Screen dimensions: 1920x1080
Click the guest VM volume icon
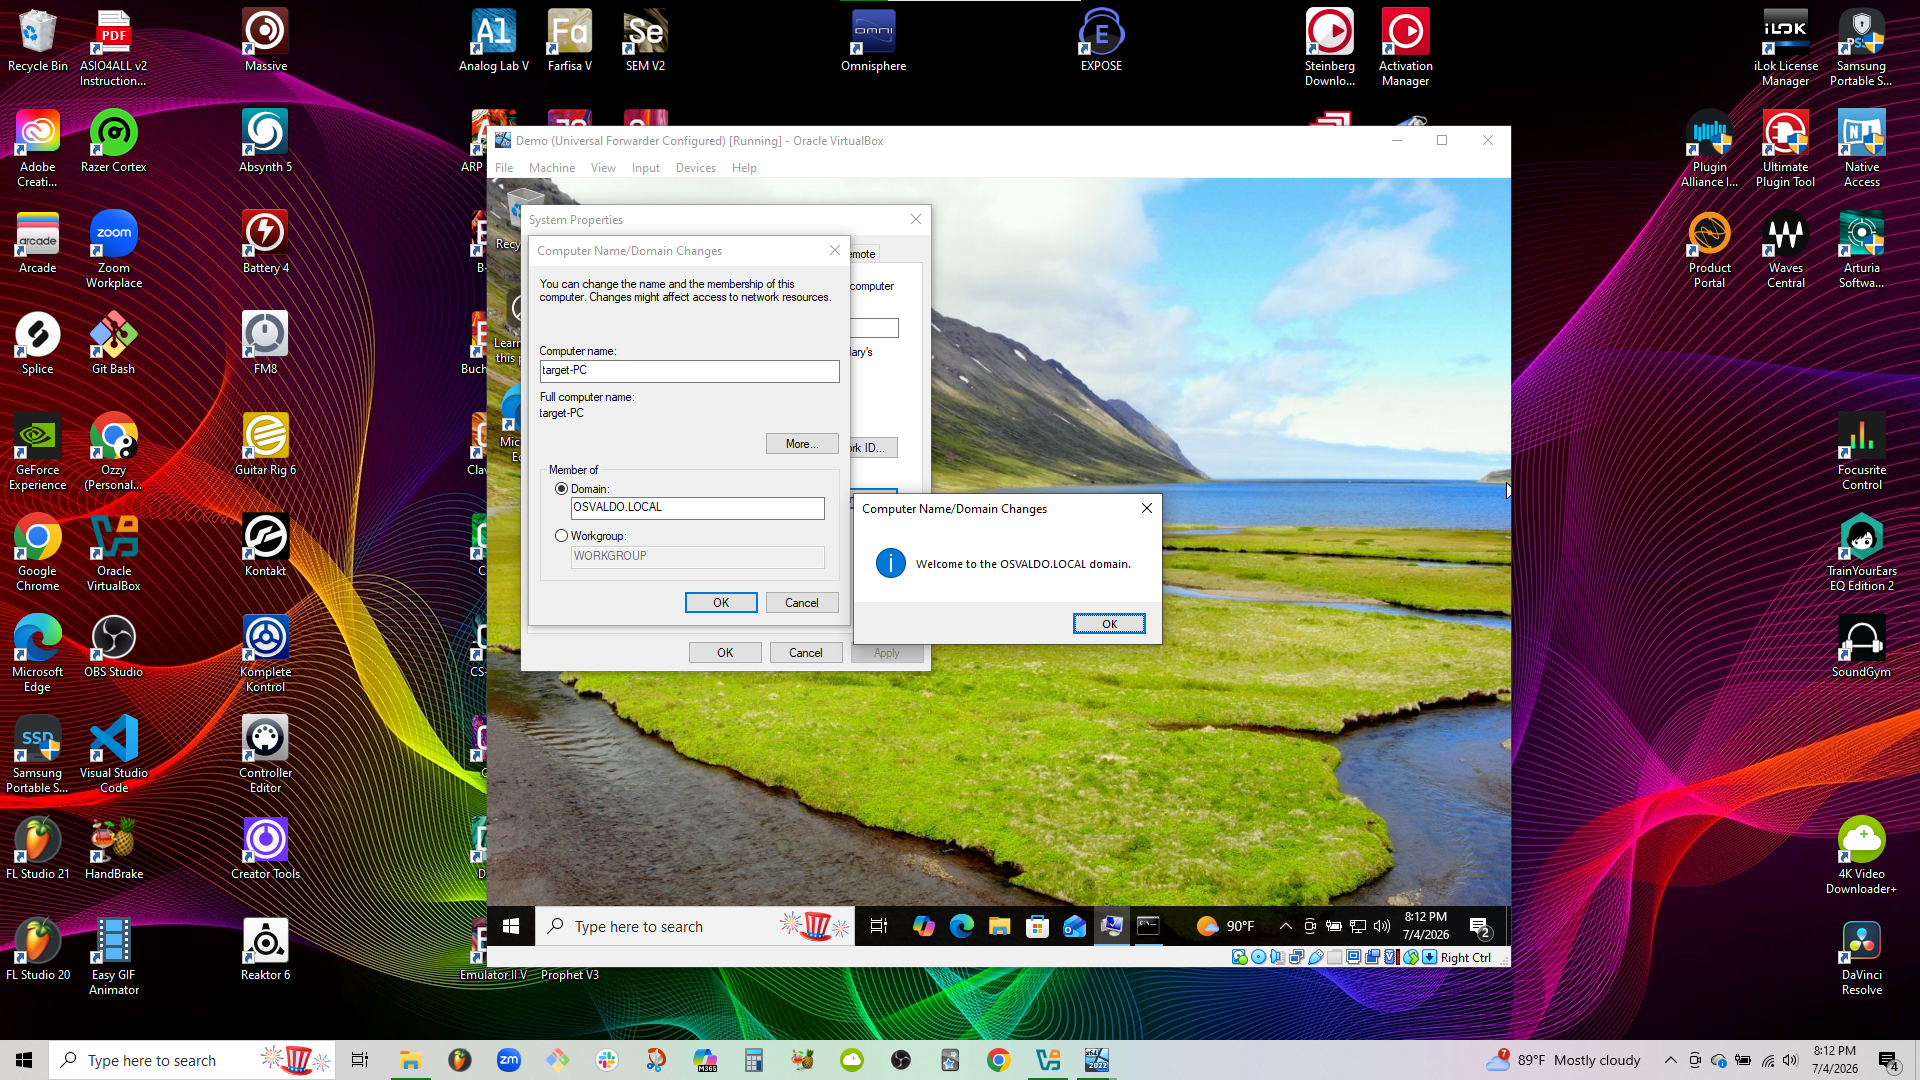click(x=1382, y=926)
